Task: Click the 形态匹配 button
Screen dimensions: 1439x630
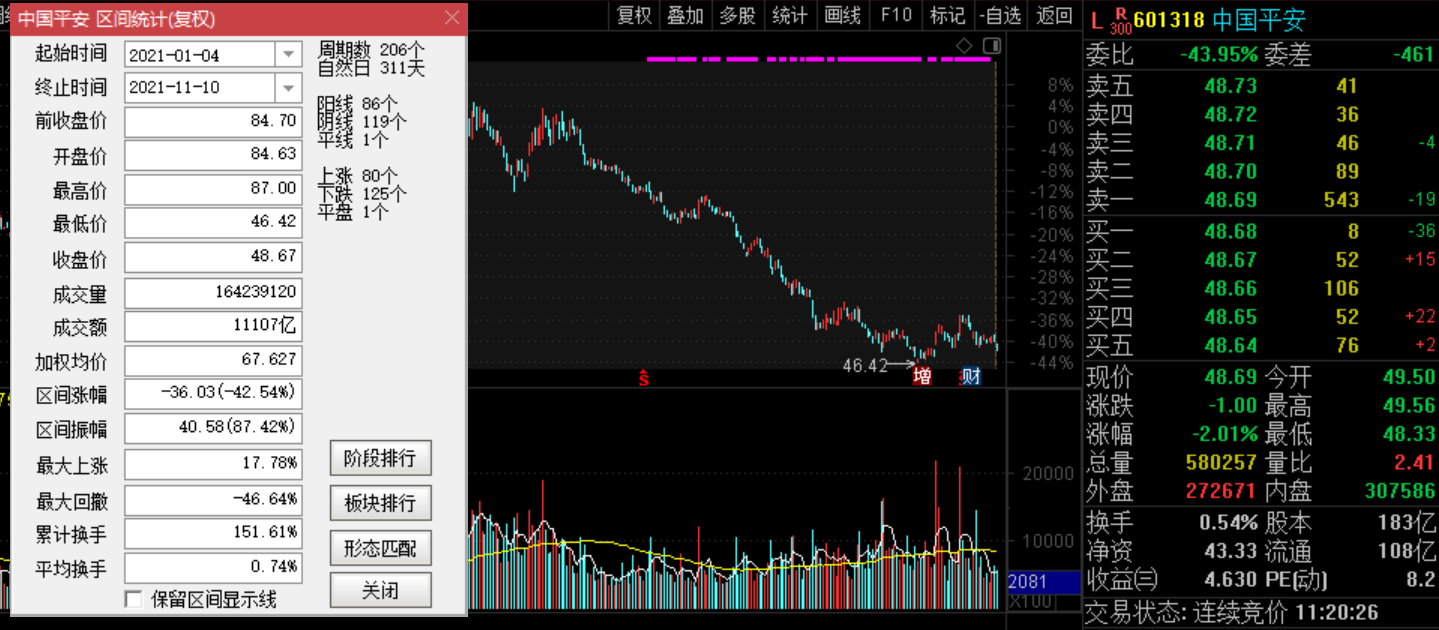Action: pos(380,547)
